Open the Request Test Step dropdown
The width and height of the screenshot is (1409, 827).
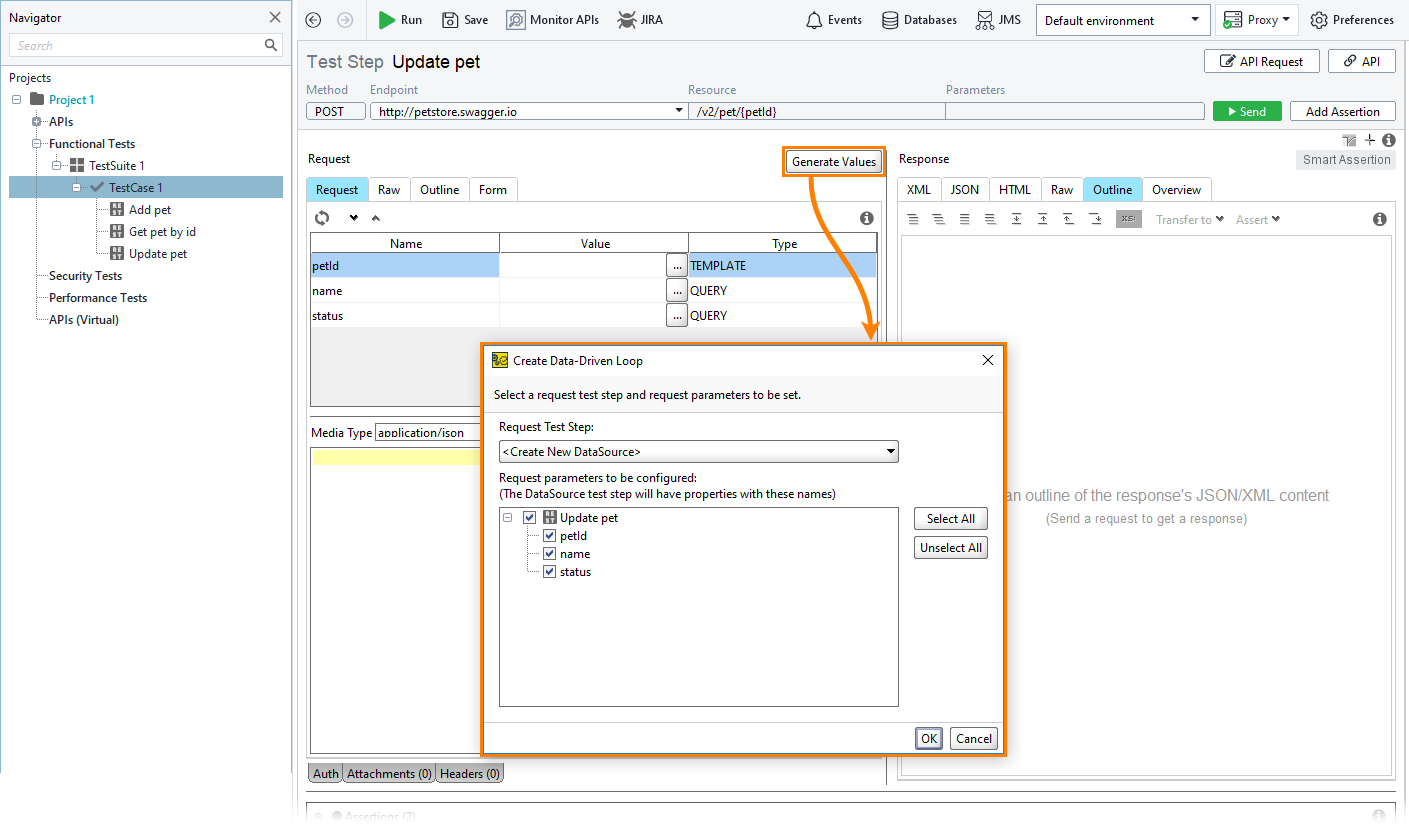(x=698, y=452)
